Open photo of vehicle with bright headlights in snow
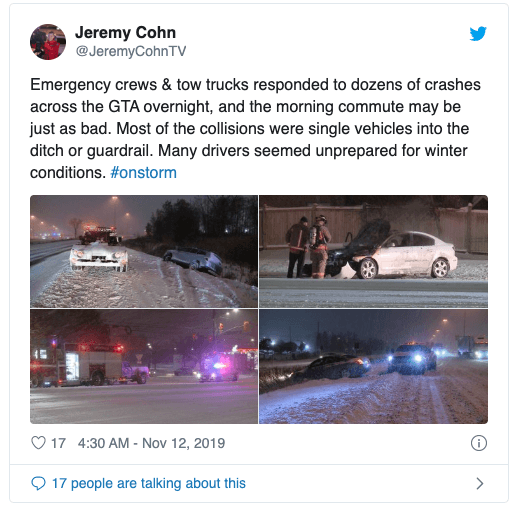 click(373, 366)
